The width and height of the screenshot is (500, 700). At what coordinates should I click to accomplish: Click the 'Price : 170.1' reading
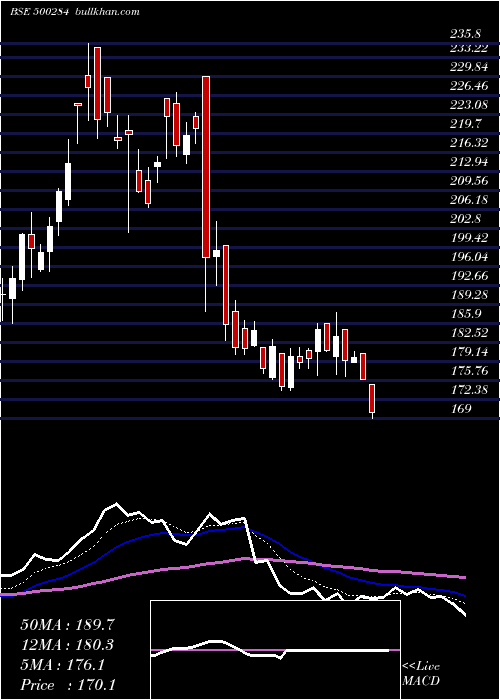(67, 685)
